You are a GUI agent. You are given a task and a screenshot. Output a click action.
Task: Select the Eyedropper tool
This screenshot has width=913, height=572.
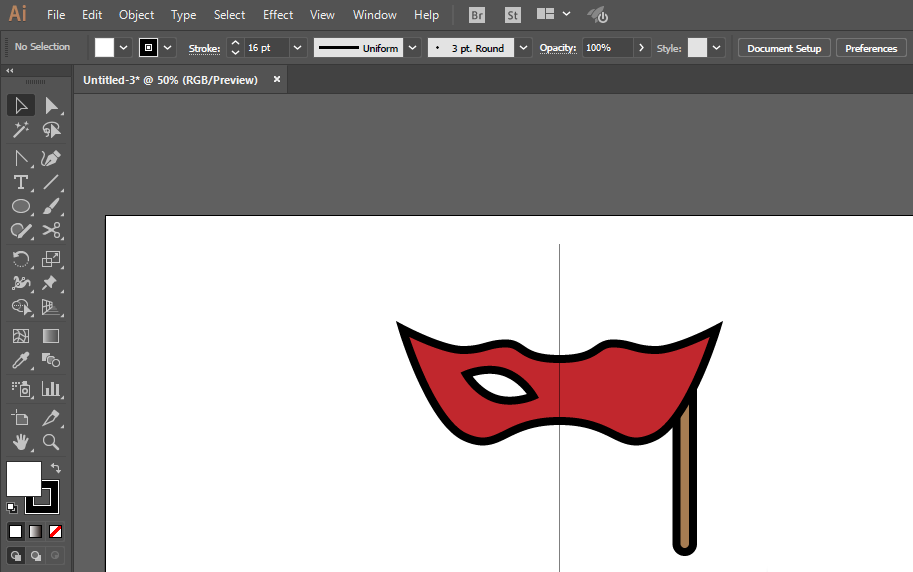click(x=20, y=361)
